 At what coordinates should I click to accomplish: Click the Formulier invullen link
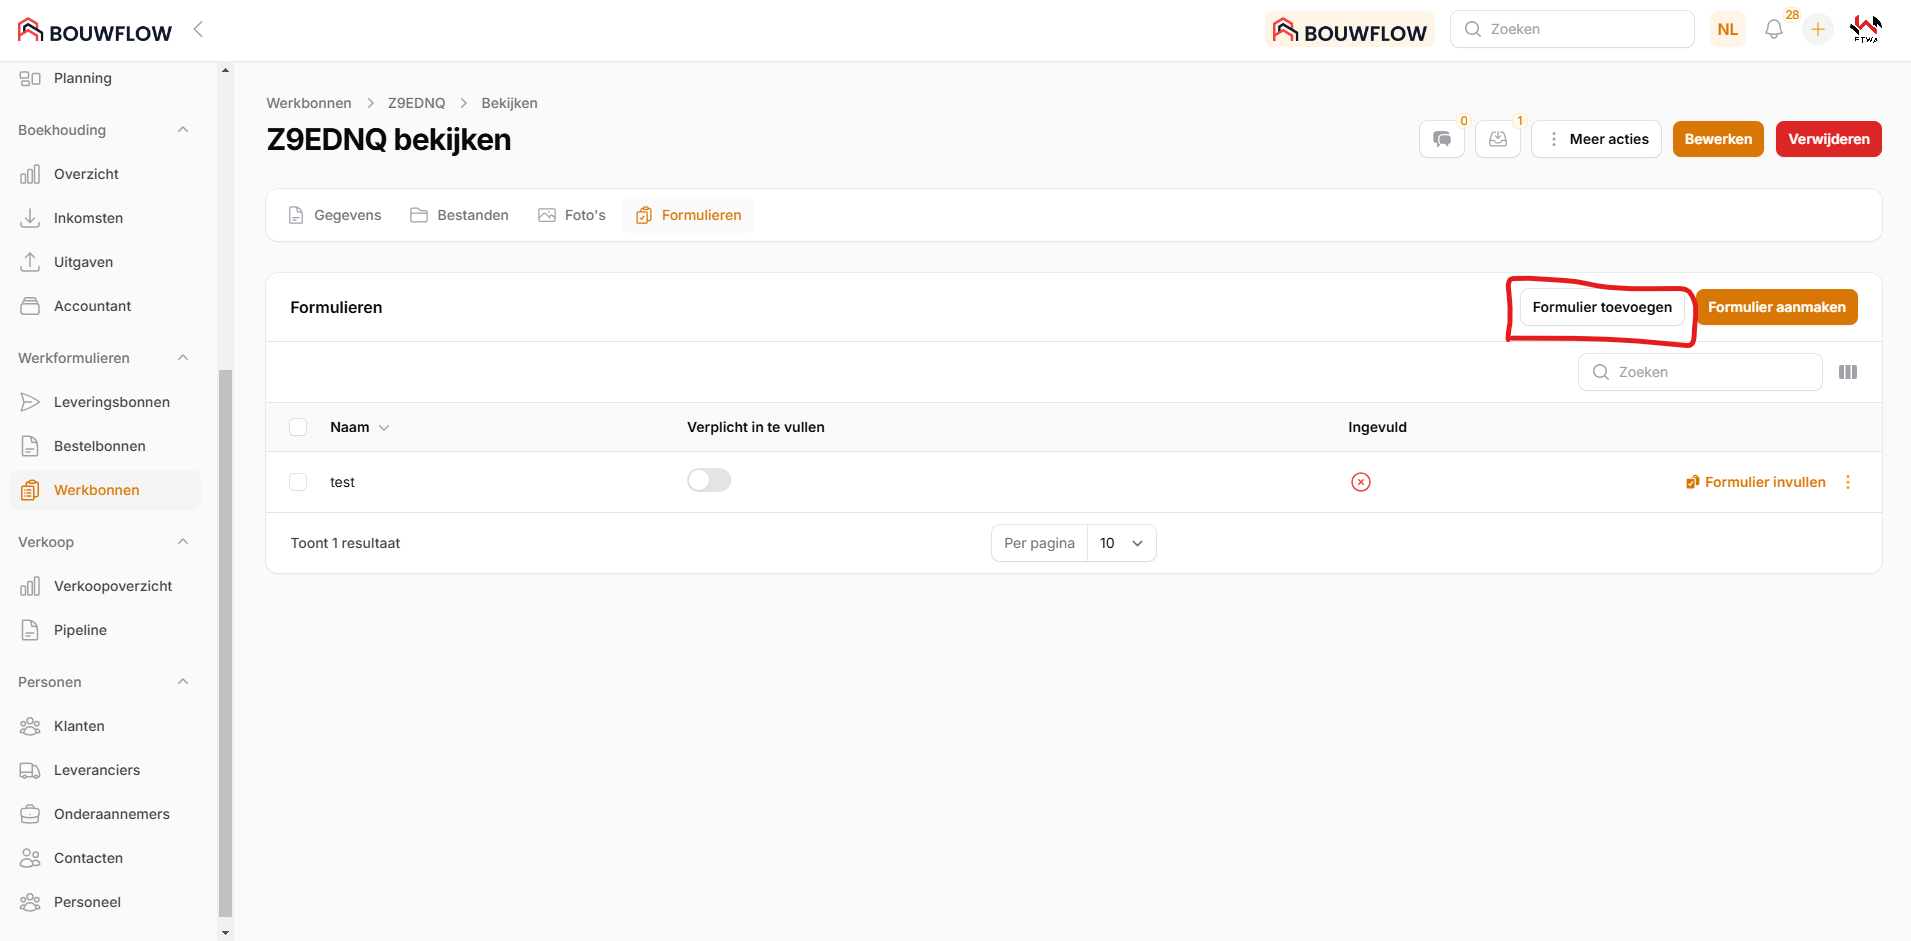pos(1755,482)
